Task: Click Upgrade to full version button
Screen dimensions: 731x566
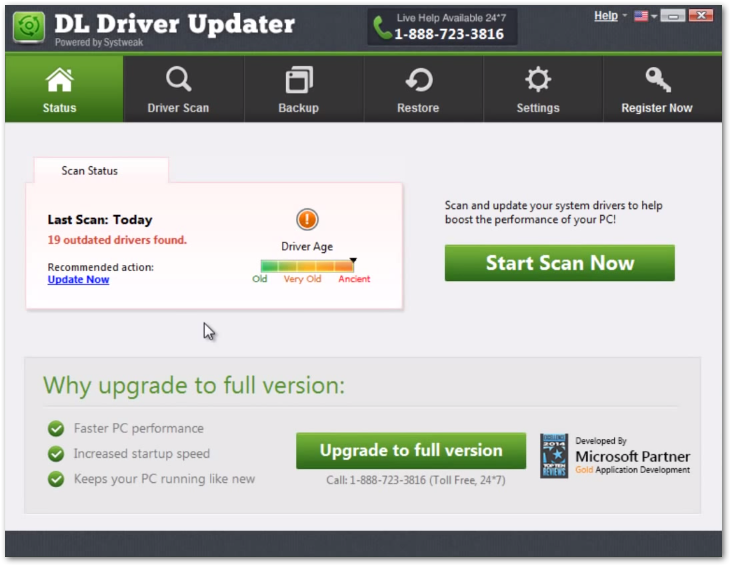Action: point(411,450)
